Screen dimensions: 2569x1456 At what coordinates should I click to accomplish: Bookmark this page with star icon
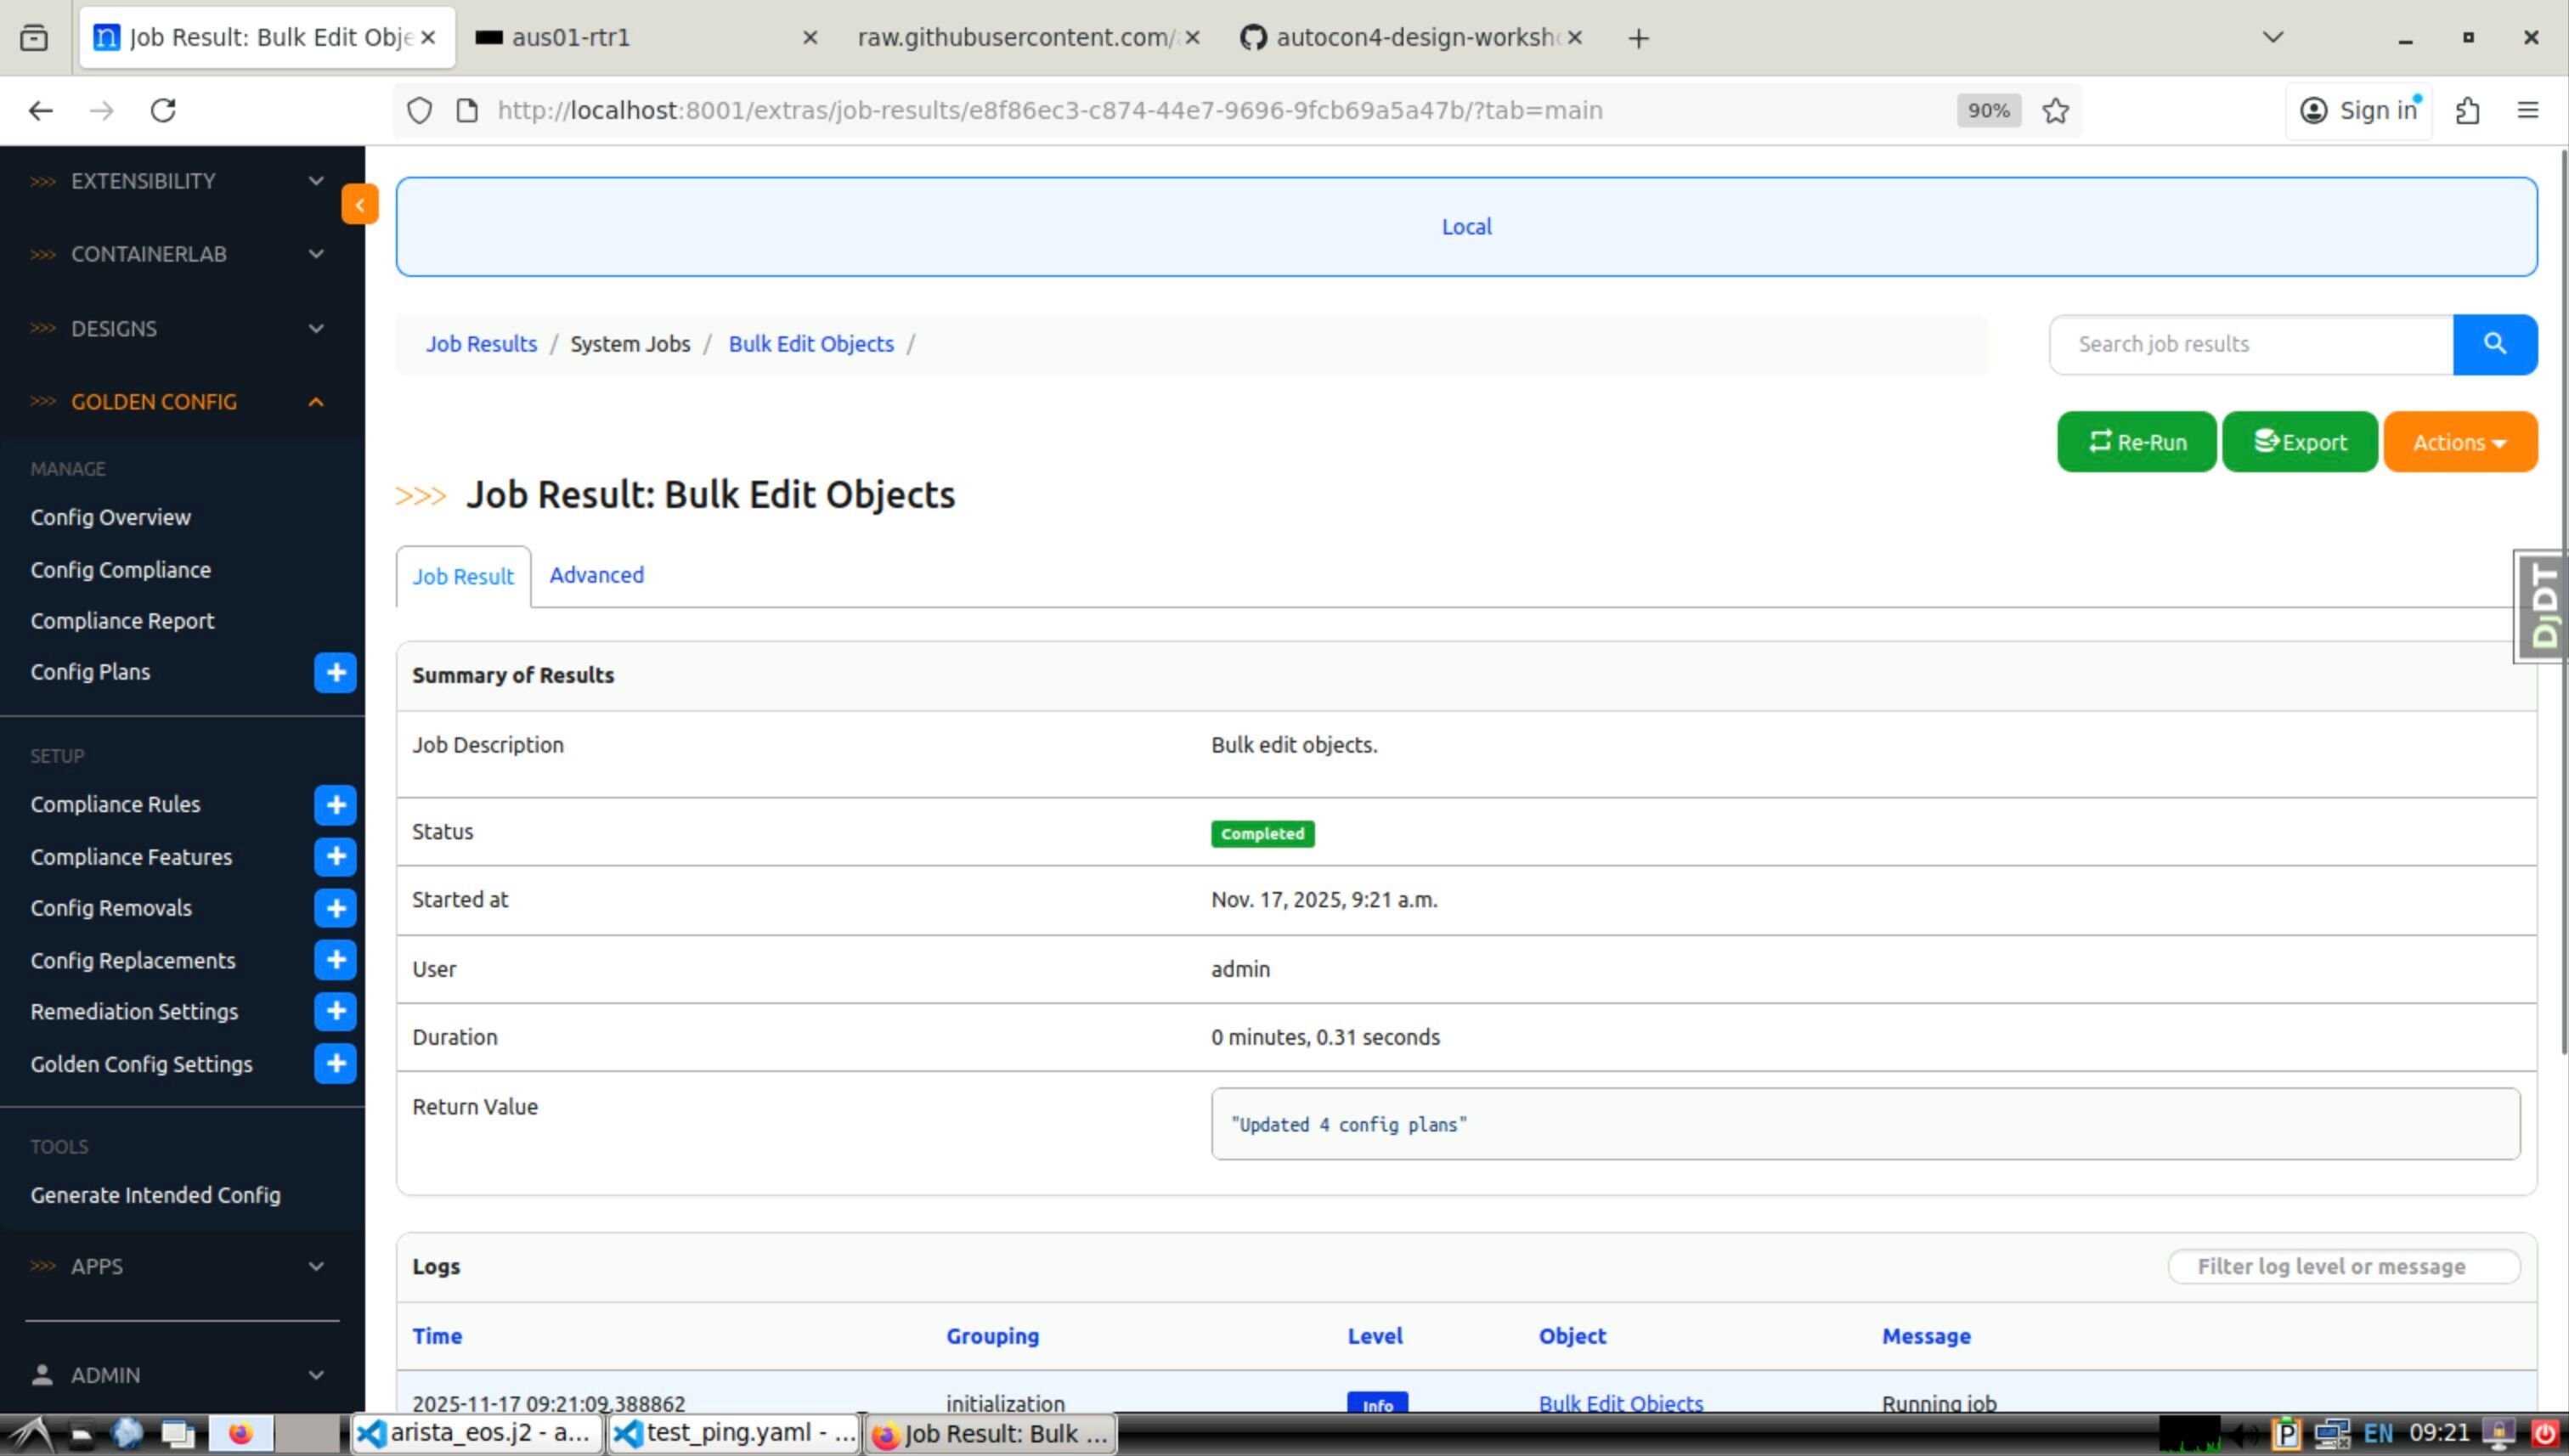click(x=2055, y=110)
